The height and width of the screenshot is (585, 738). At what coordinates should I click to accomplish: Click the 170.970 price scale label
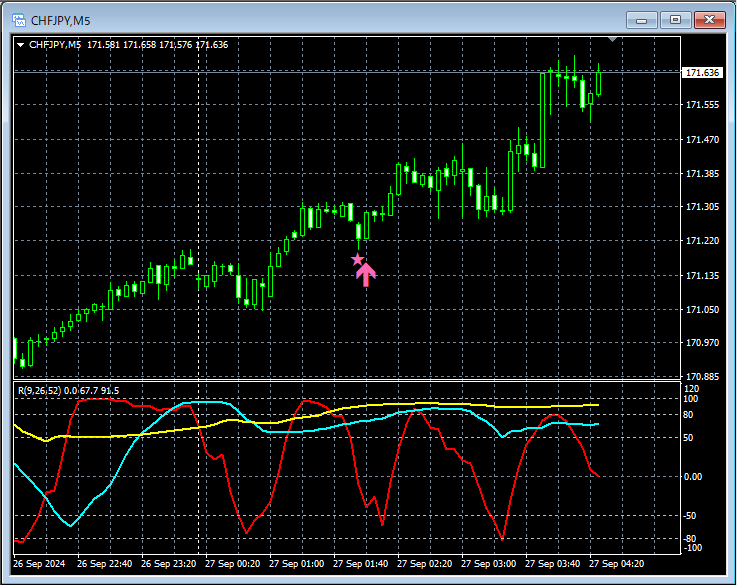(x=703, y=343)
